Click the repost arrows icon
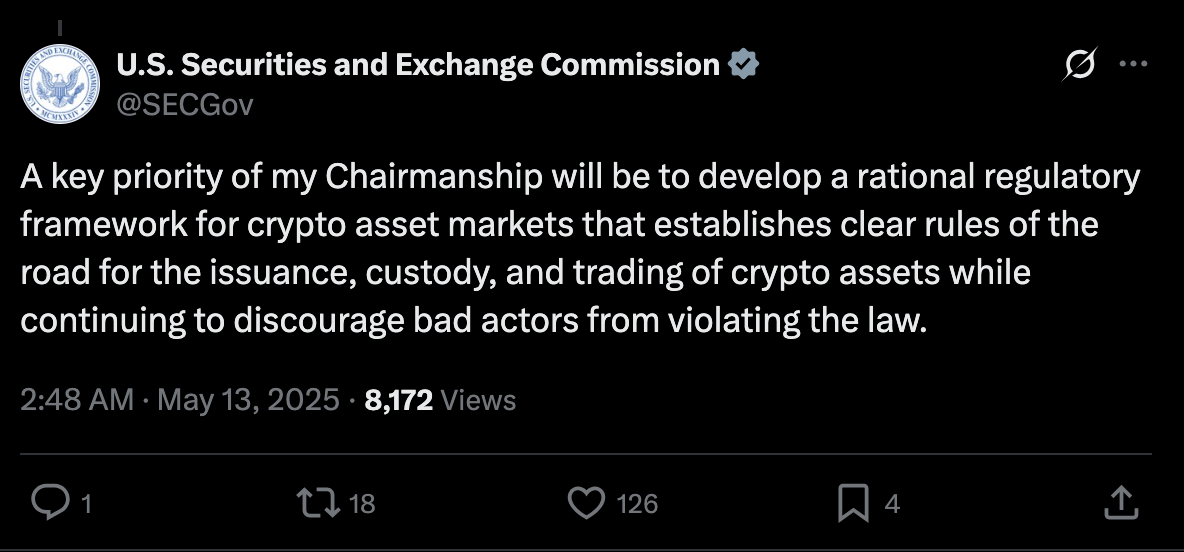The width and height of the screenshot is (1184, 552). [x=319, y=503]
